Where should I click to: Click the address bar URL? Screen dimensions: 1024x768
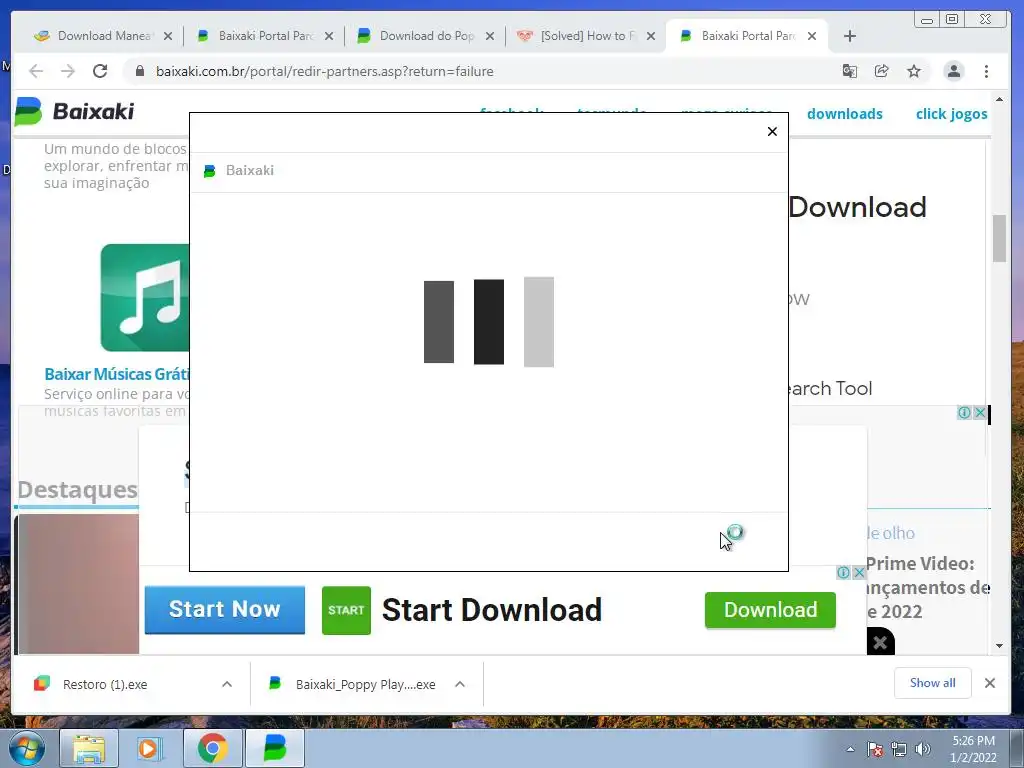click(325, 71)
